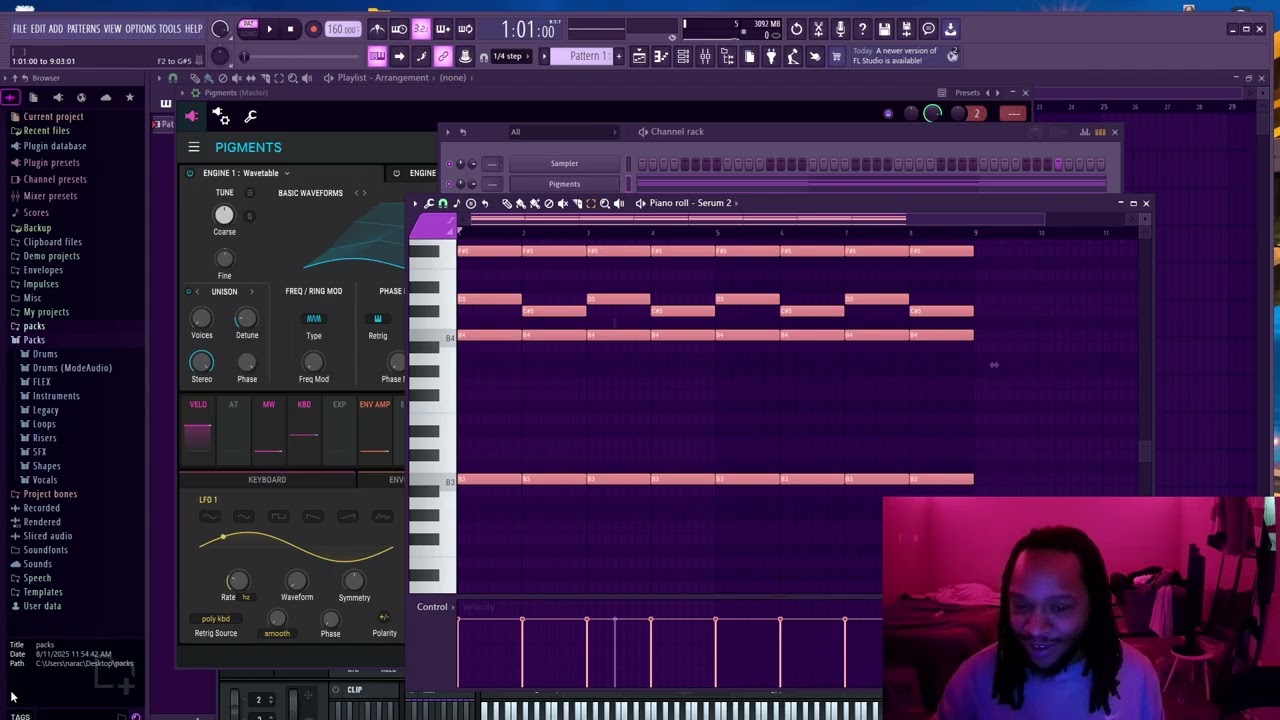This screenshot has height=720, width=1280.
Task: Toggle wait for input icon
Action: pos(399,29)
